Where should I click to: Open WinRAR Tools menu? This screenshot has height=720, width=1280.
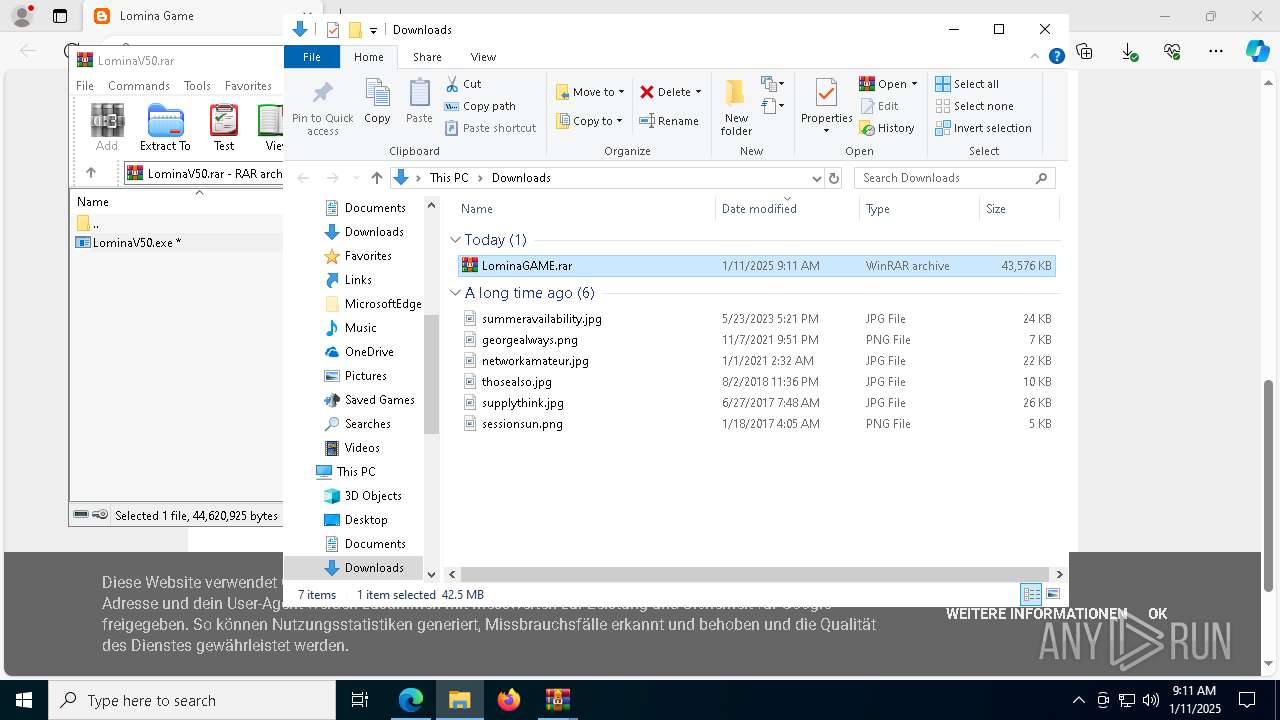[197, 86]
